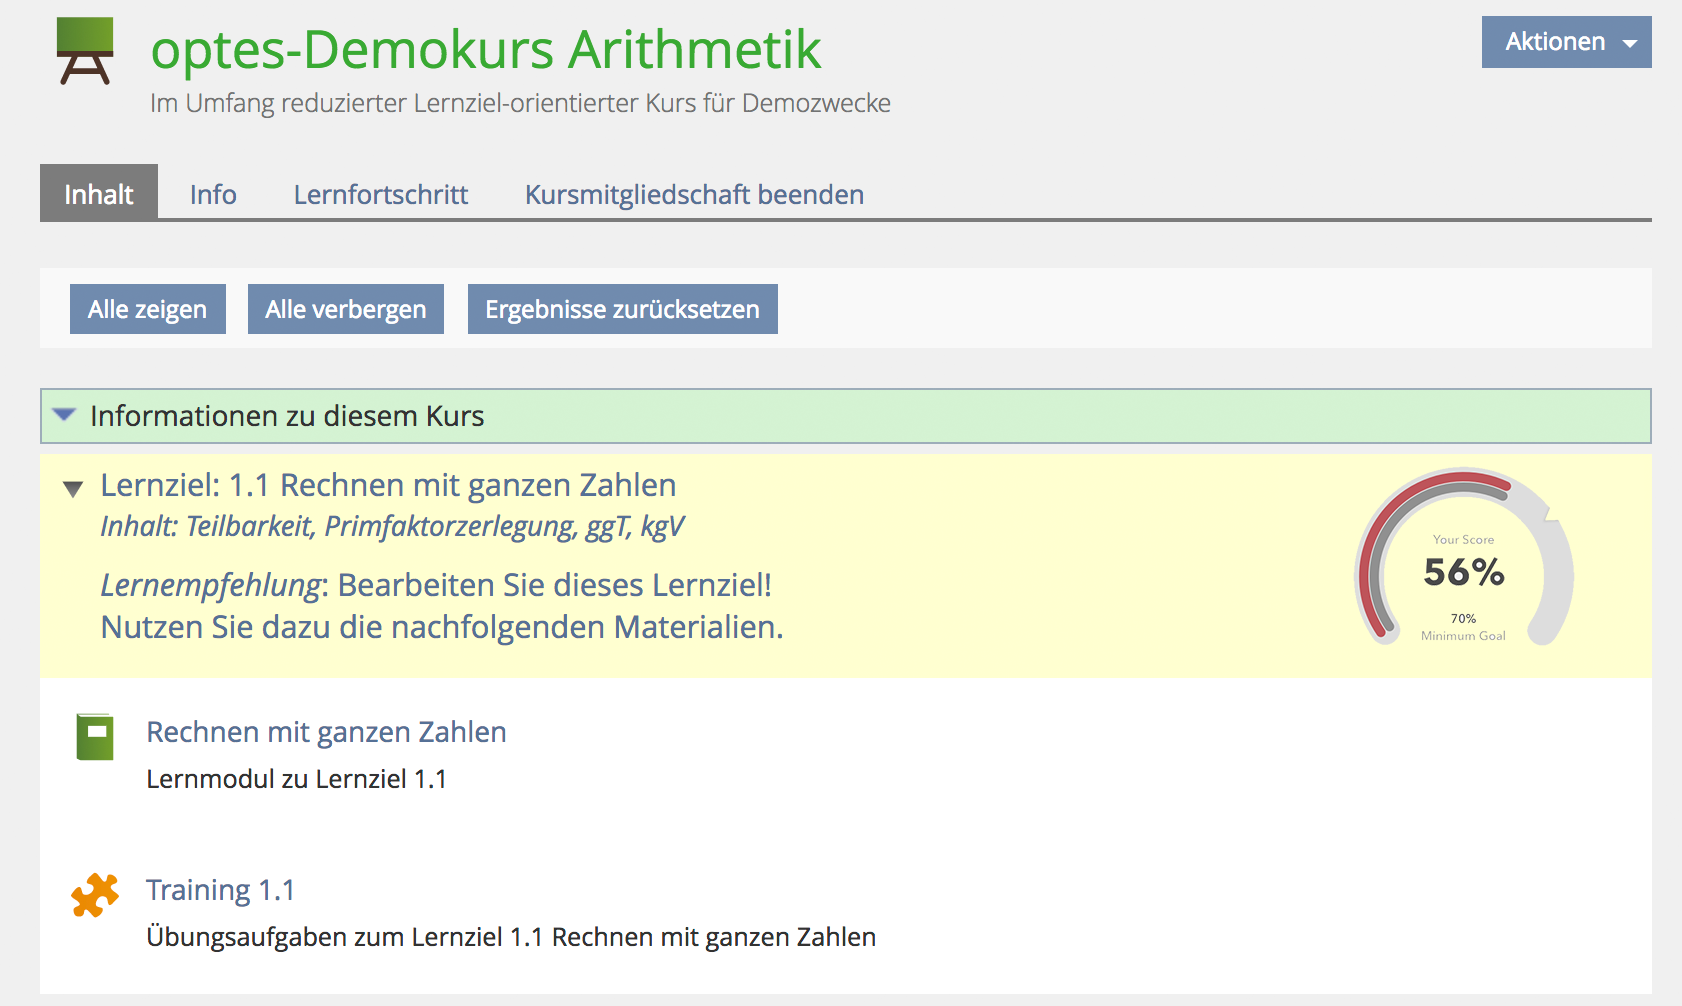Click the green learning module book icon

tap(95, 737)
